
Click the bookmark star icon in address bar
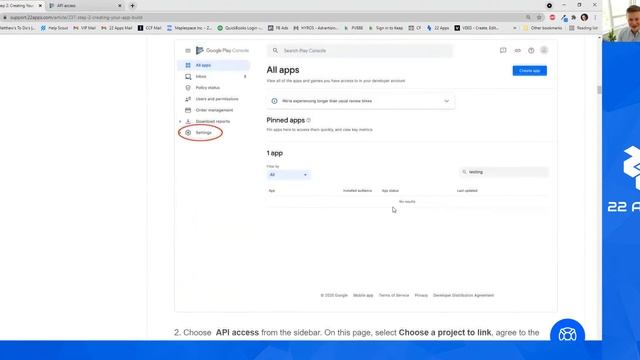point(539,18)
